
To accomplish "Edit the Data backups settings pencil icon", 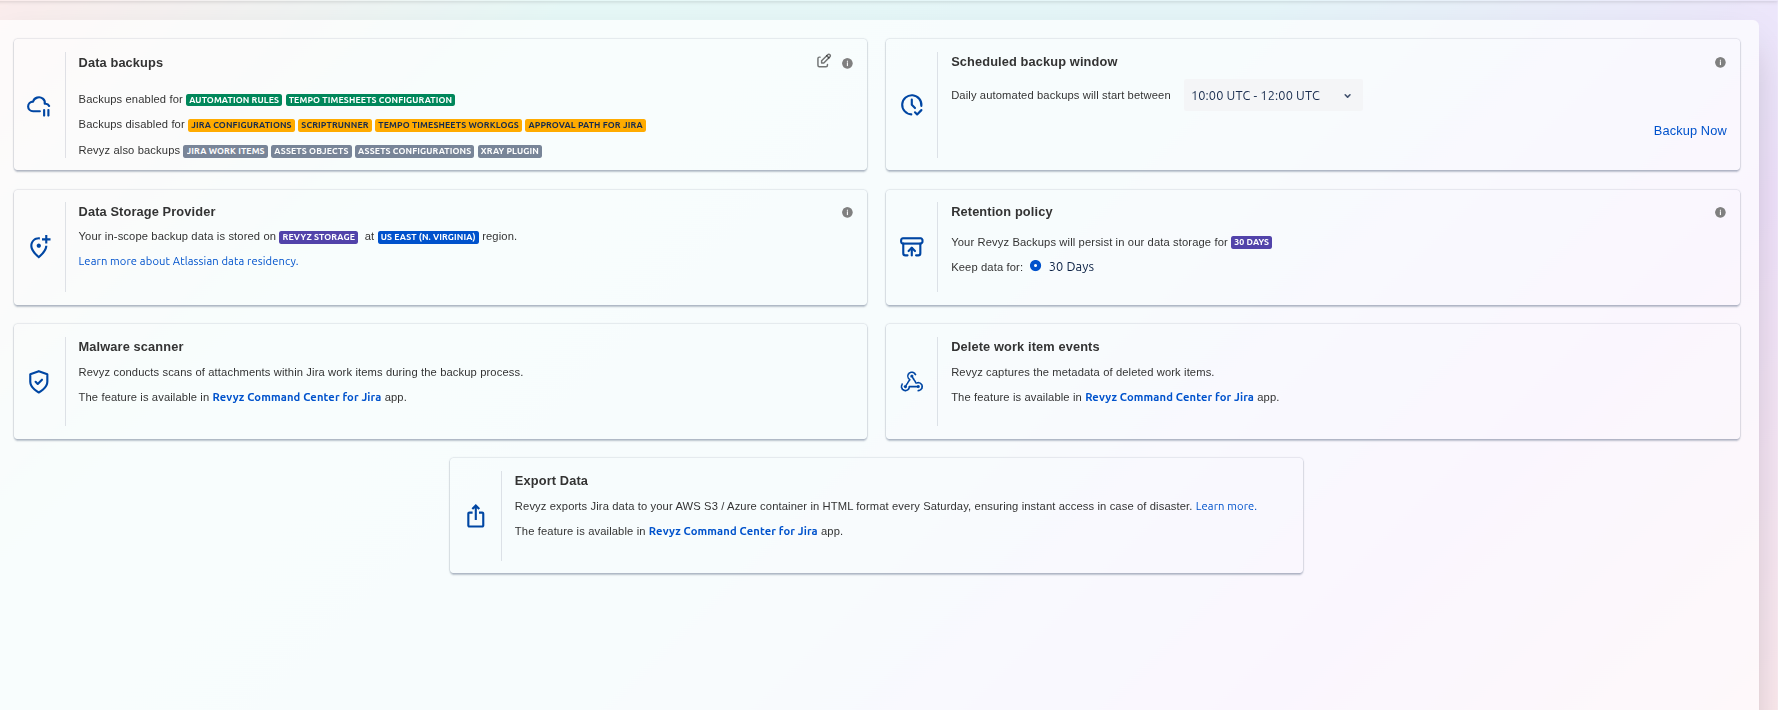I will pos(824,61).
